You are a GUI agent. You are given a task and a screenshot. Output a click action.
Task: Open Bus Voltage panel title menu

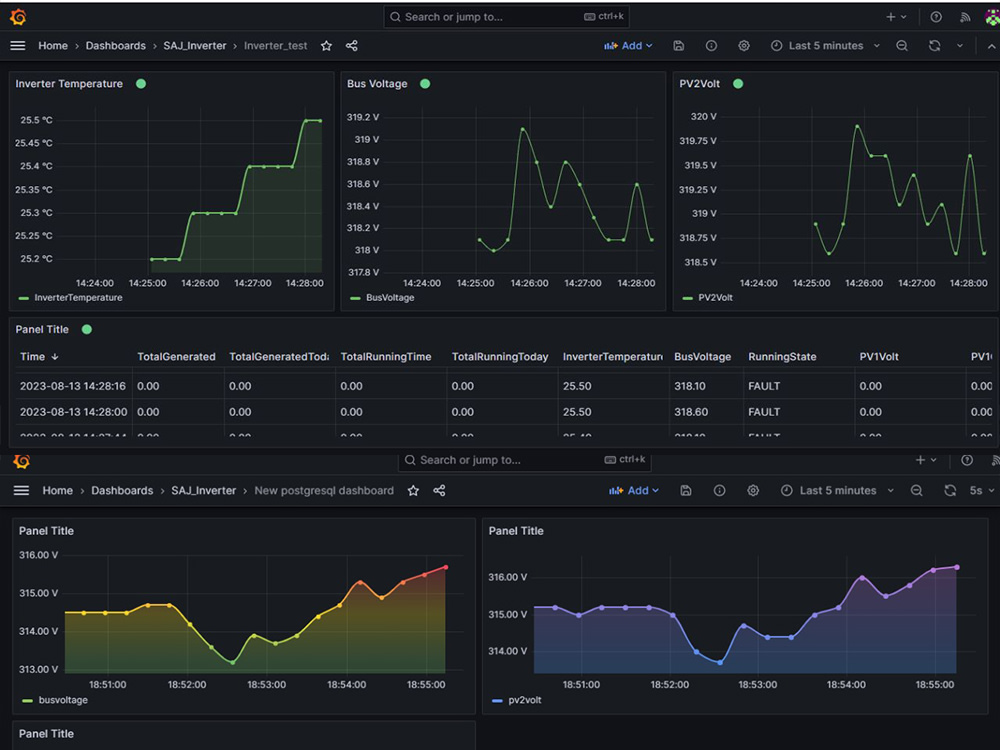click(377, 84)
